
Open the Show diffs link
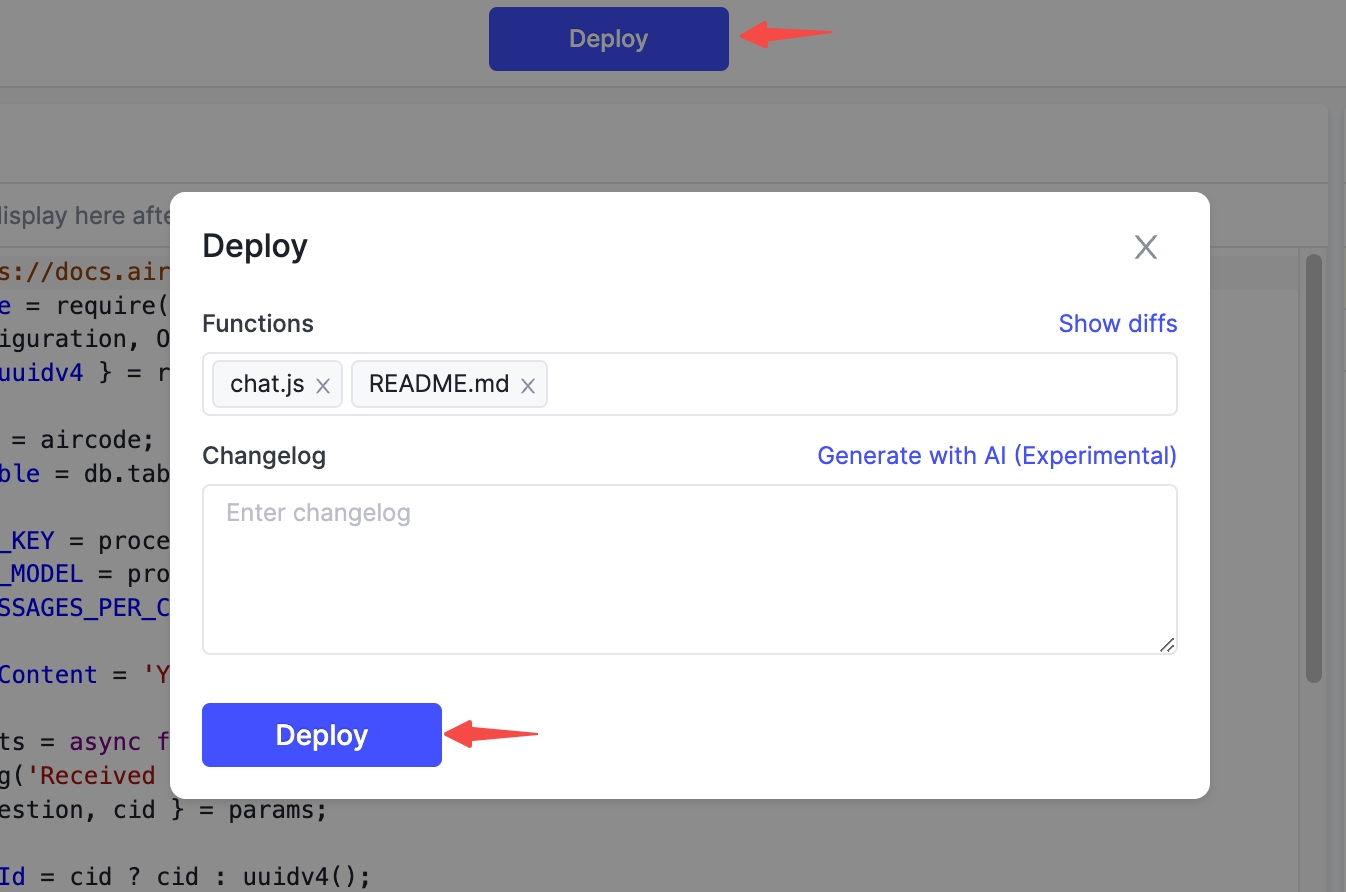pyautogui.click(x=1118, y=324)
